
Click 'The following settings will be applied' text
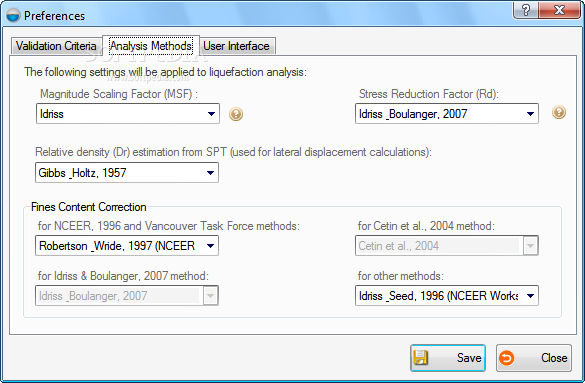(165, 72)
